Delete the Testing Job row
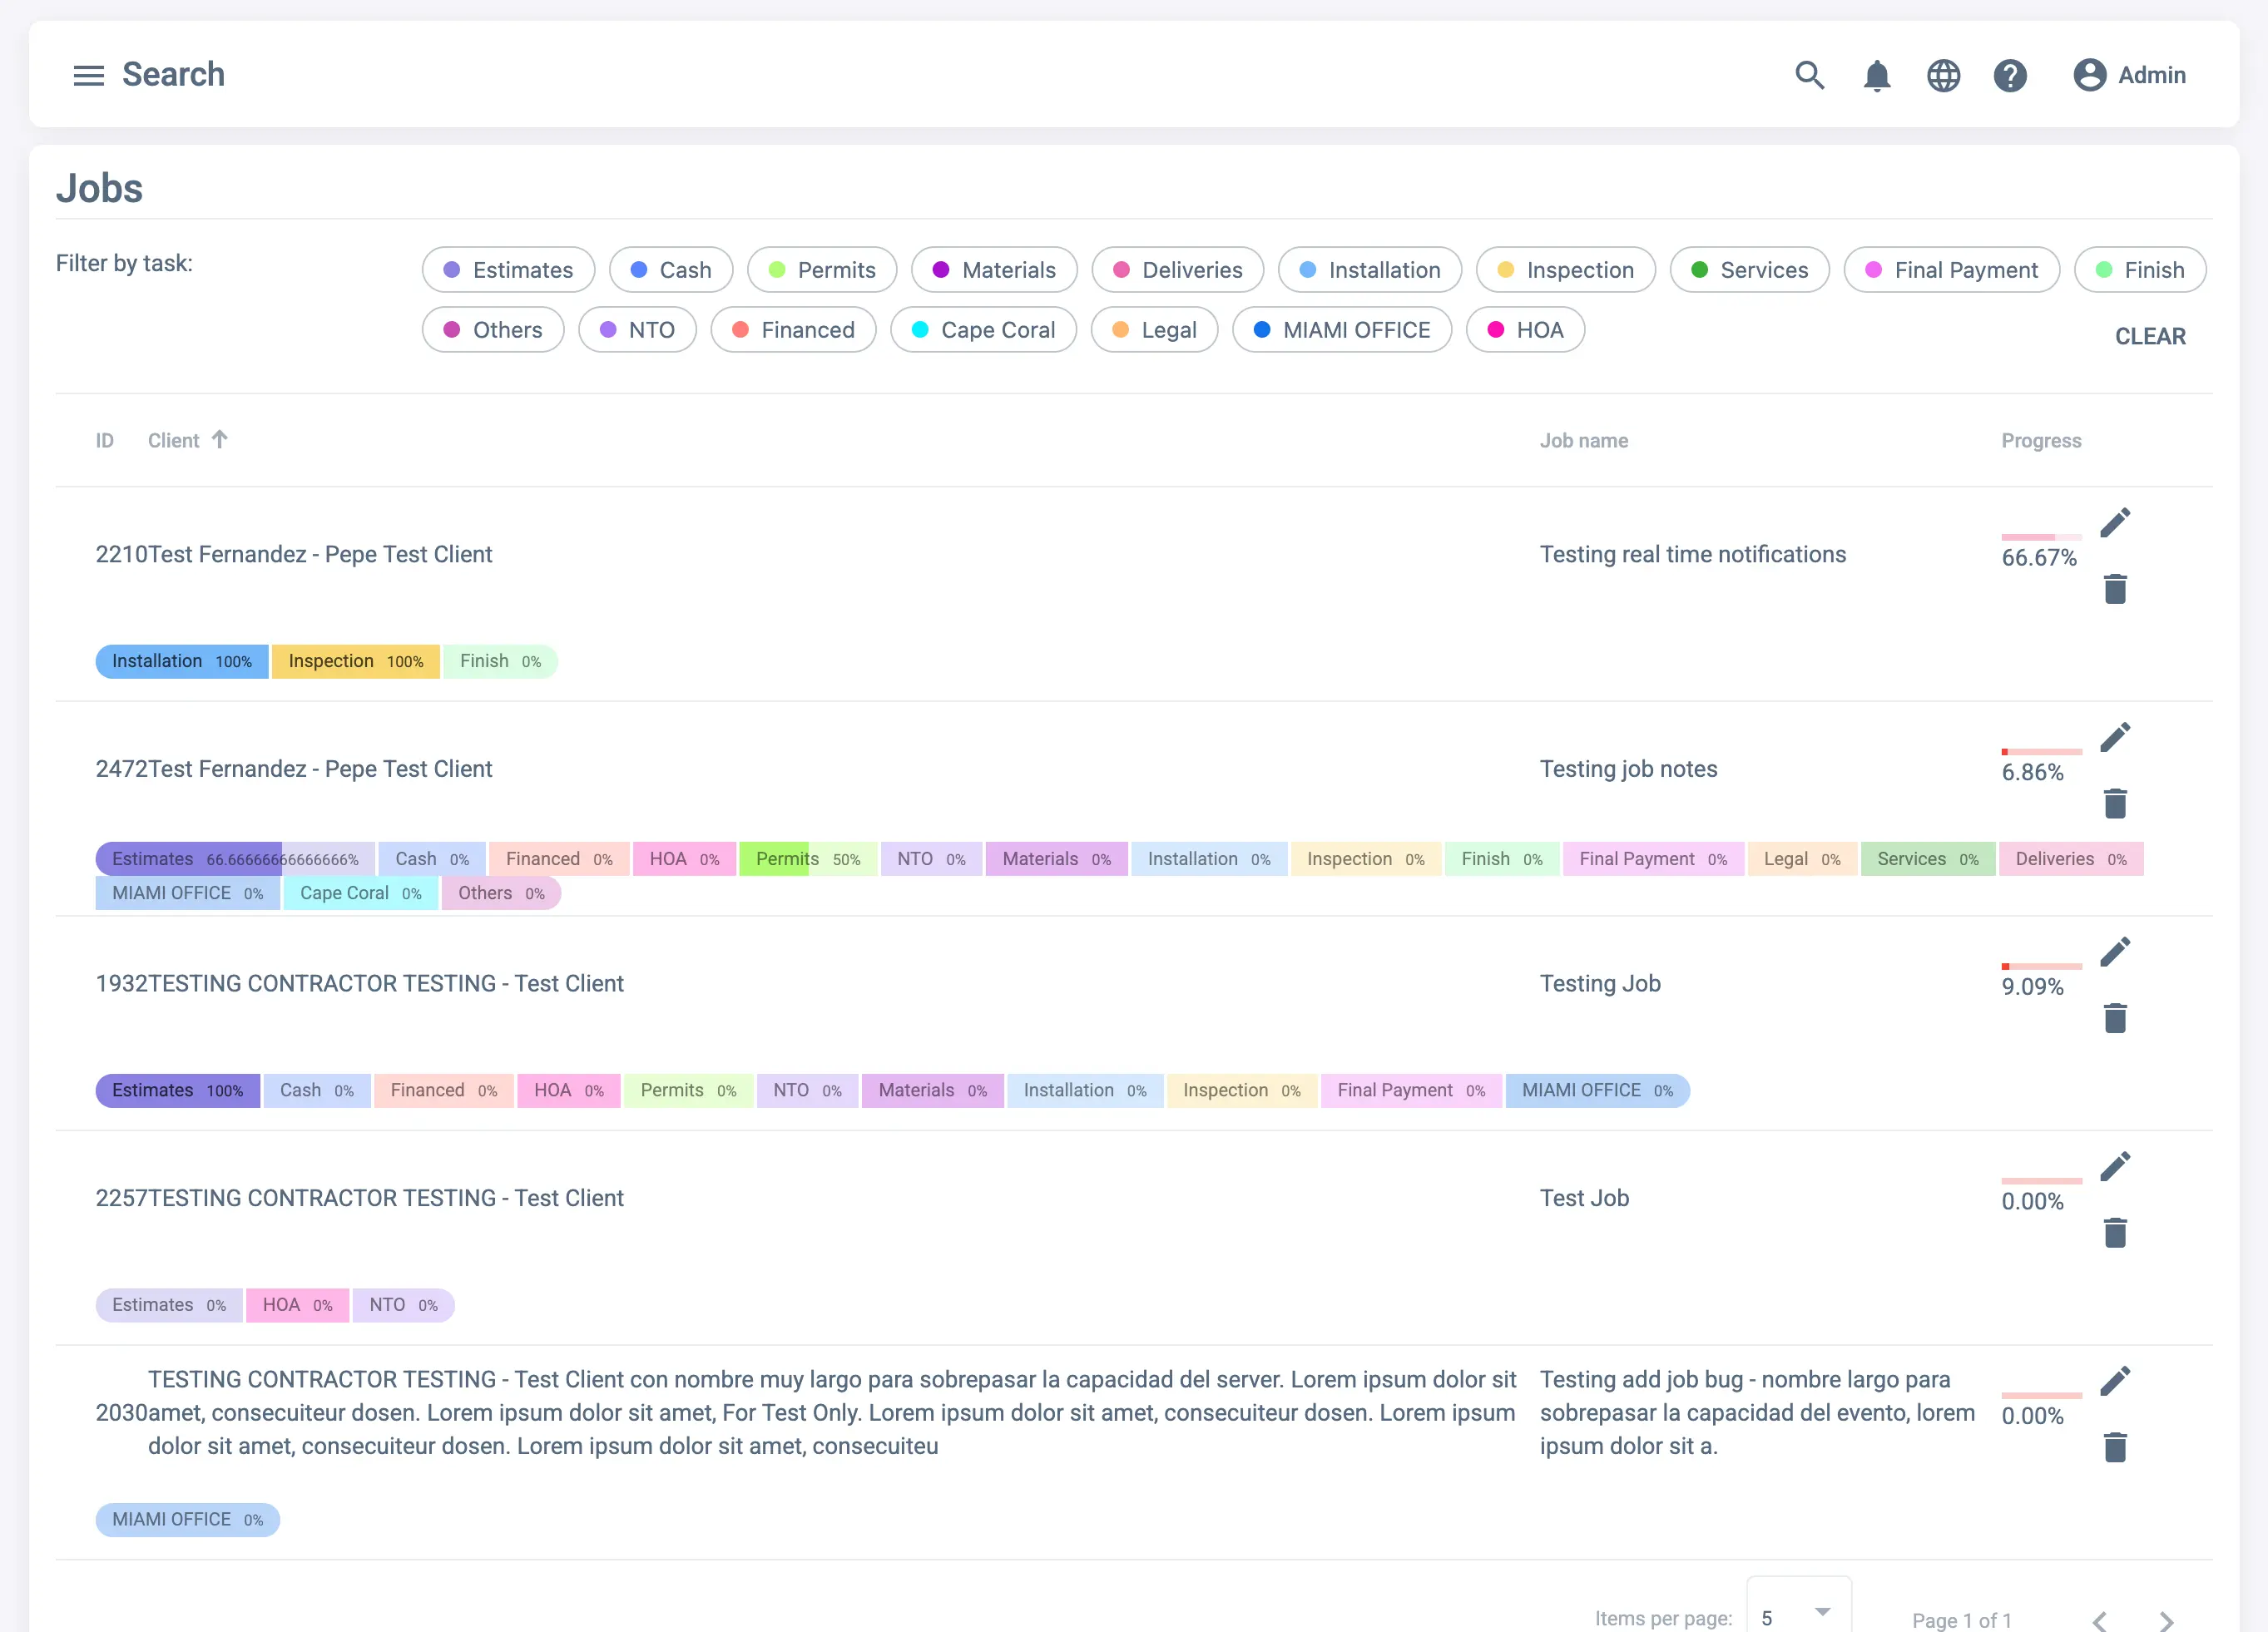Screen dimensions: 2268x1632 [x=2114, y=1018]
